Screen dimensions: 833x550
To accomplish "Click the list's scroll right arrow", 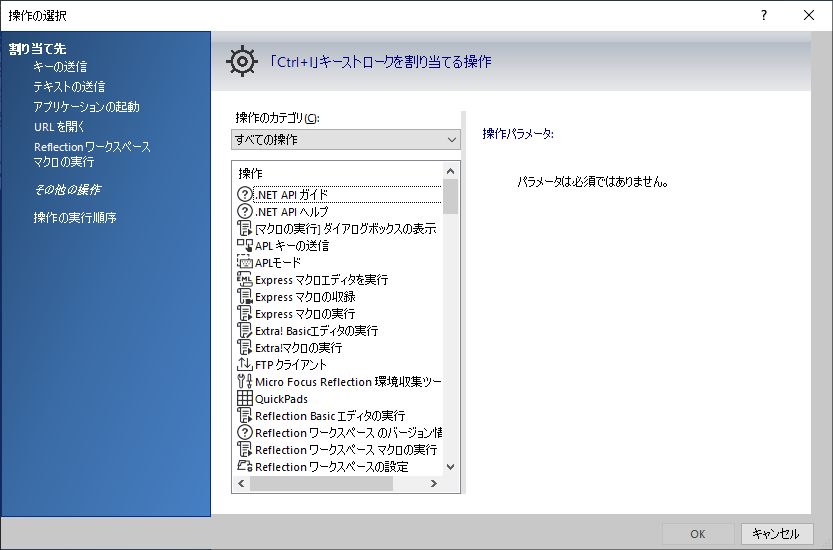I will [434, 483].
